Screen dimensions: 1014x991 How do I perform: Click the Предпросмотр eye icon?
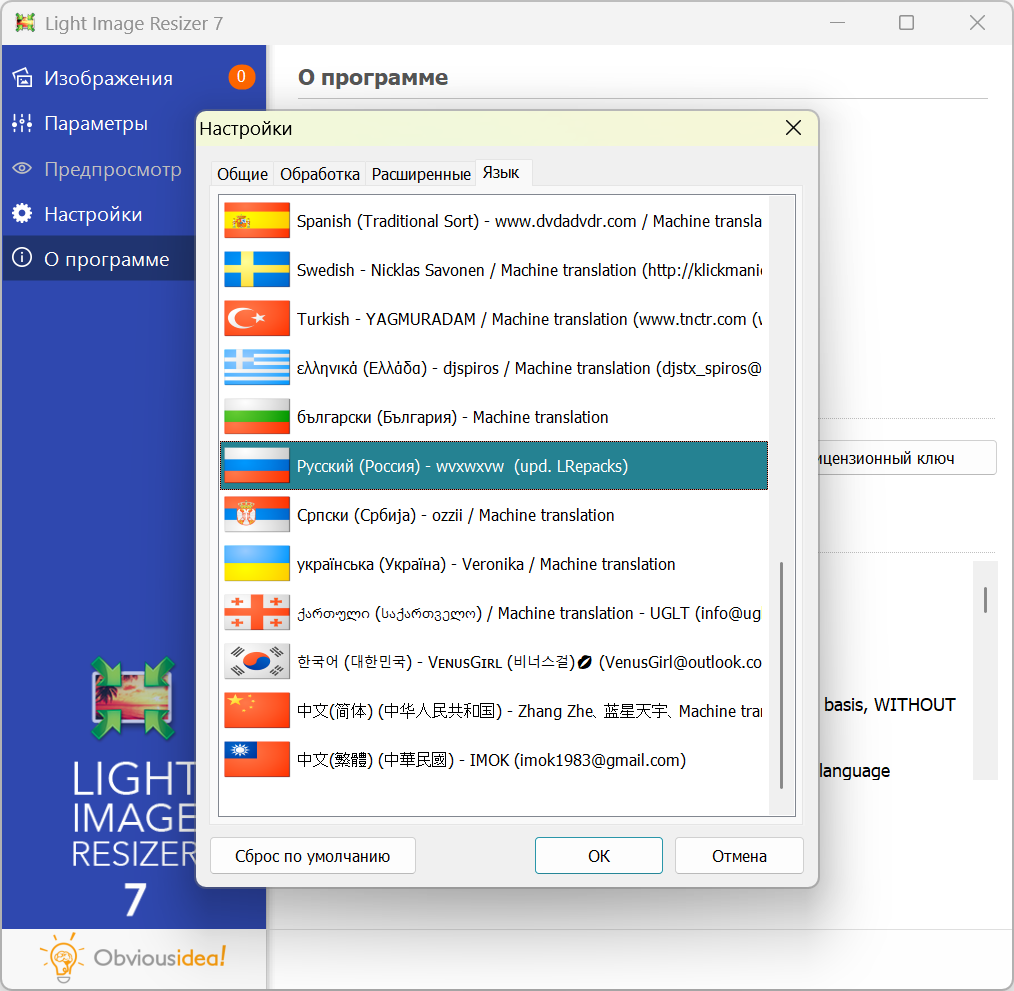pyautogui.click(x=23, y=169)
